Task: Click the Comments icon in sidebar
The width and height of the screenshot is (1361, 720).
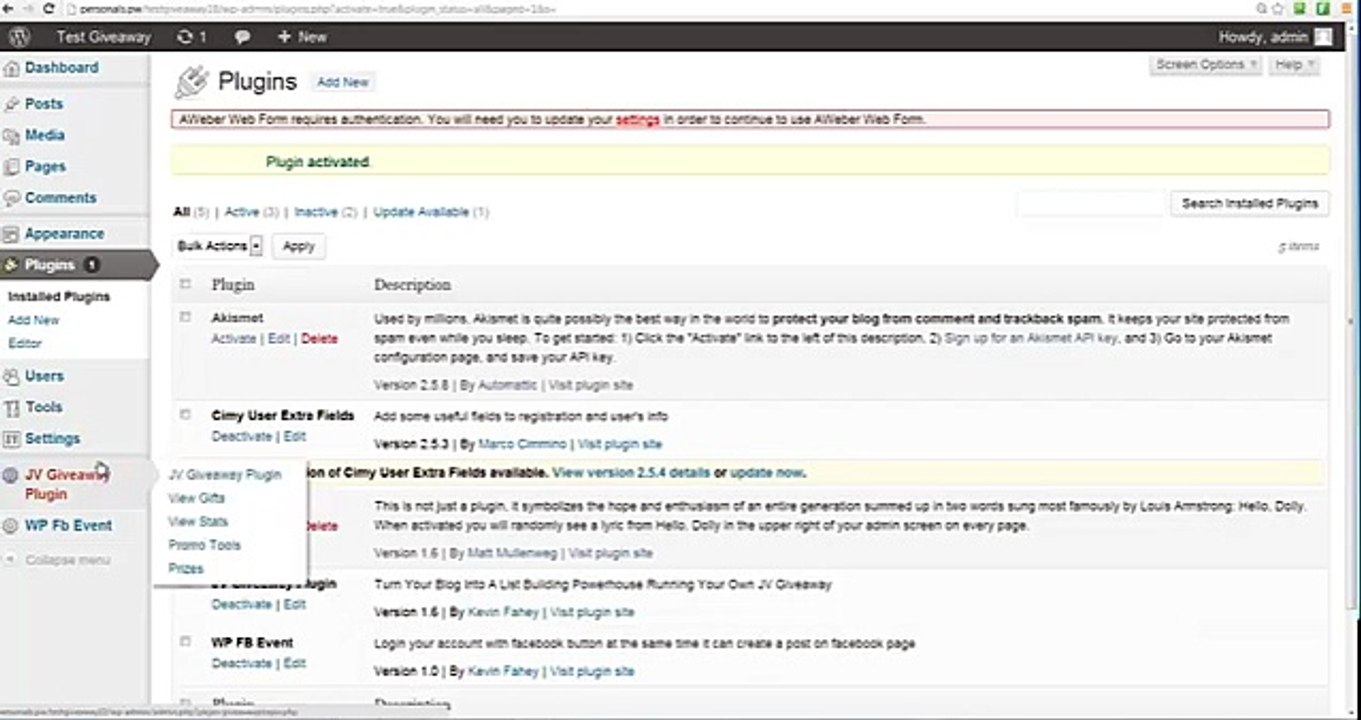Action: point(11,198)
